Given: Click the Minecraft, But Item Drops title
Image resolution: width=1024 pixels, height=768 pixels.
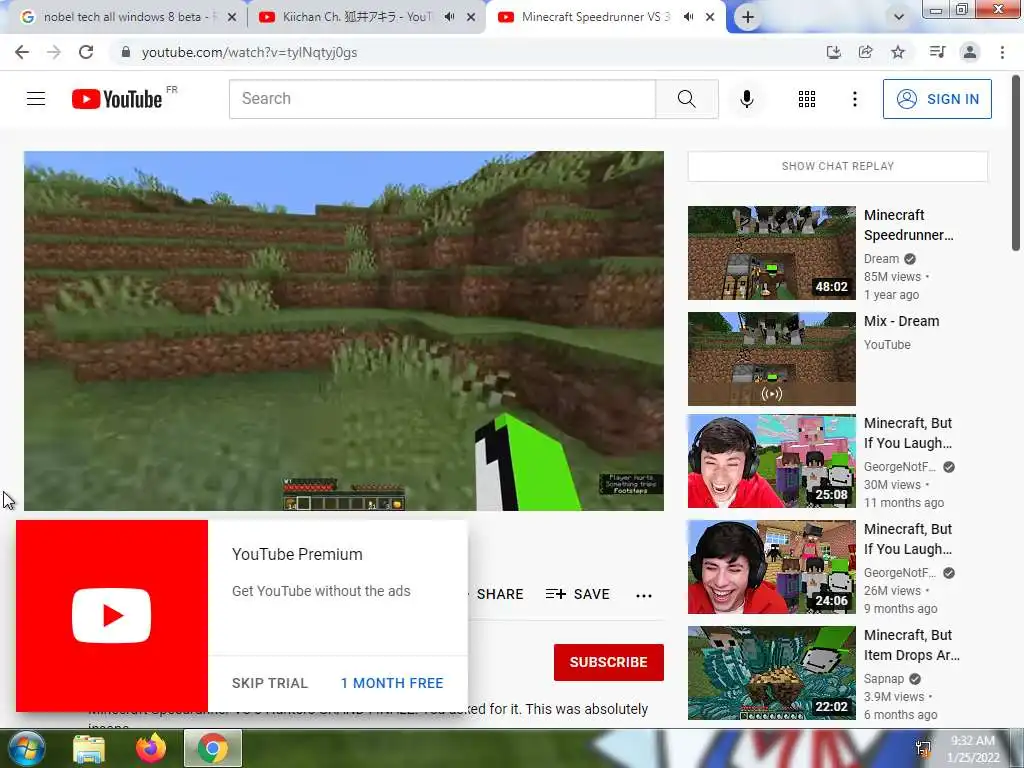Looking at the screenshot, I should pos(912,645).
